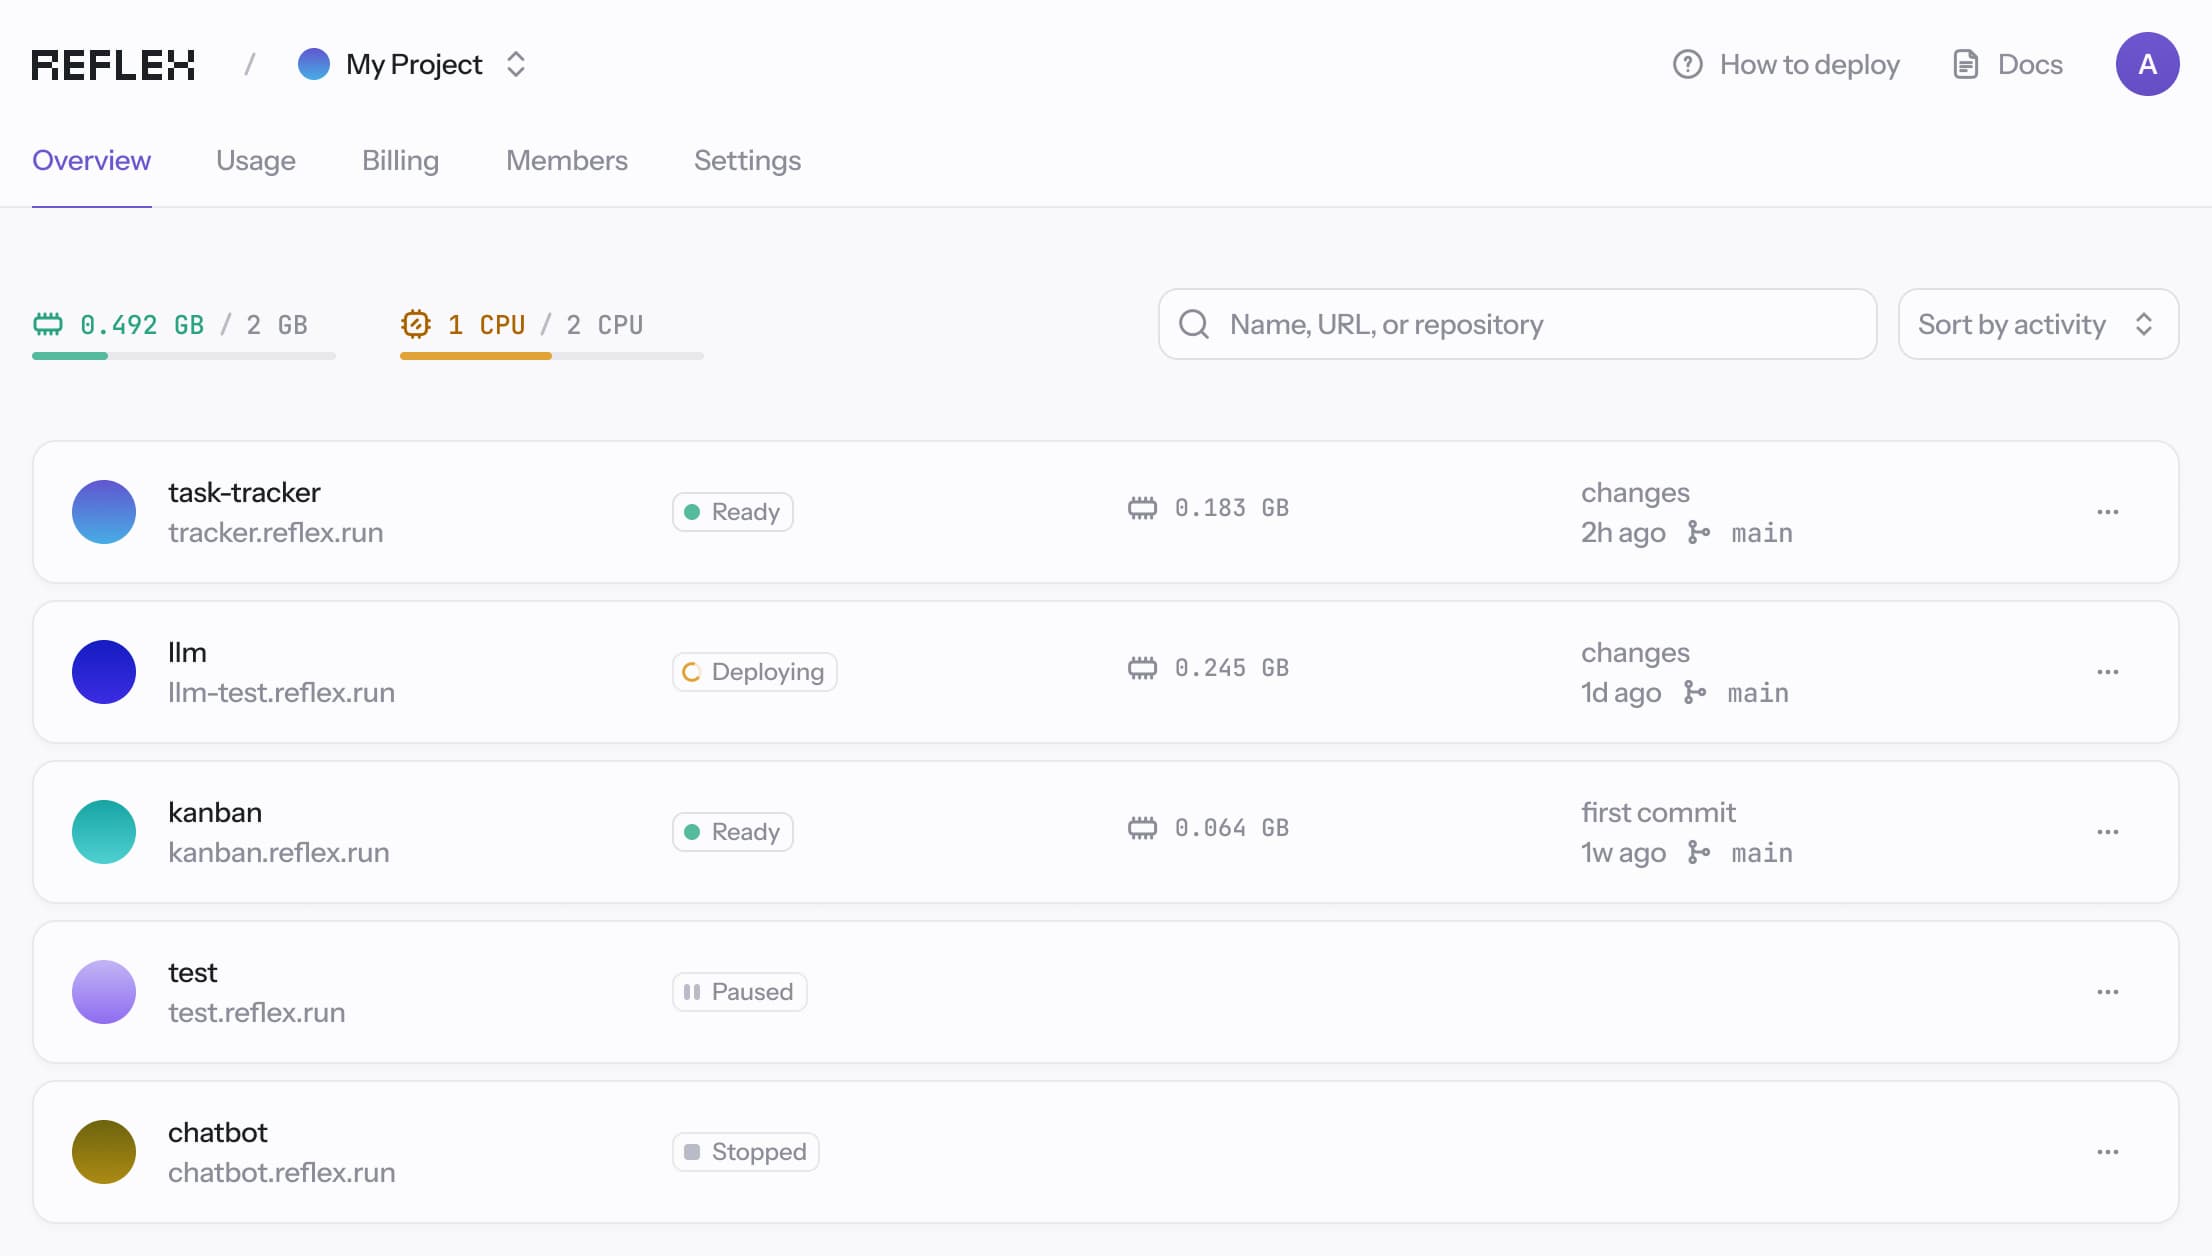Expand the options menu for llm app
This screenshot has width=2212, height=1256.
pyautogui.click(x=2107, y=671)
